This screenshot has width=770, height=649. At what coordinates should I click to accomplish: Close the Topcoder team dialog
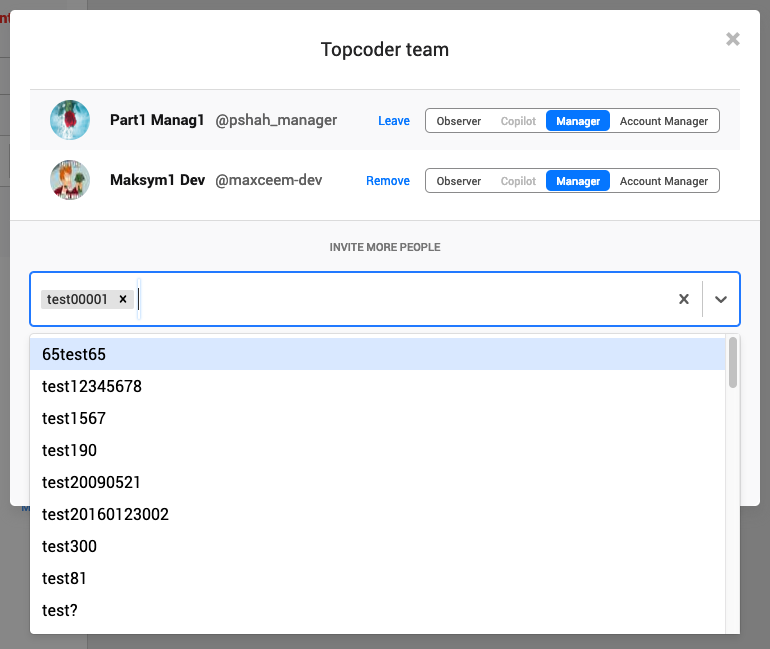click(733, 39)
